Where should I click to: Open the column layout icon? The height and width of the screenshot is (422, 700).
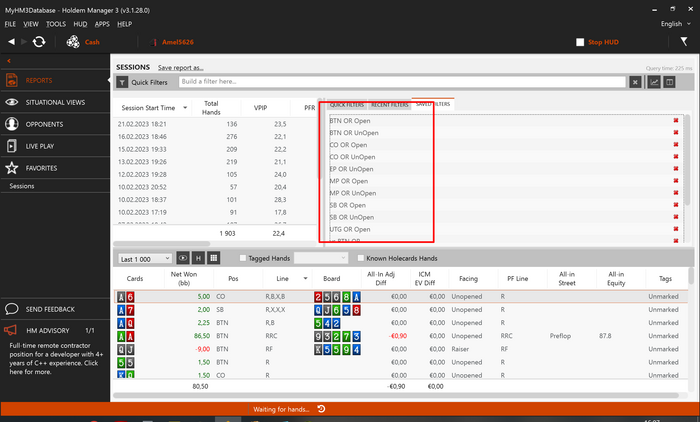coord(669,82)
